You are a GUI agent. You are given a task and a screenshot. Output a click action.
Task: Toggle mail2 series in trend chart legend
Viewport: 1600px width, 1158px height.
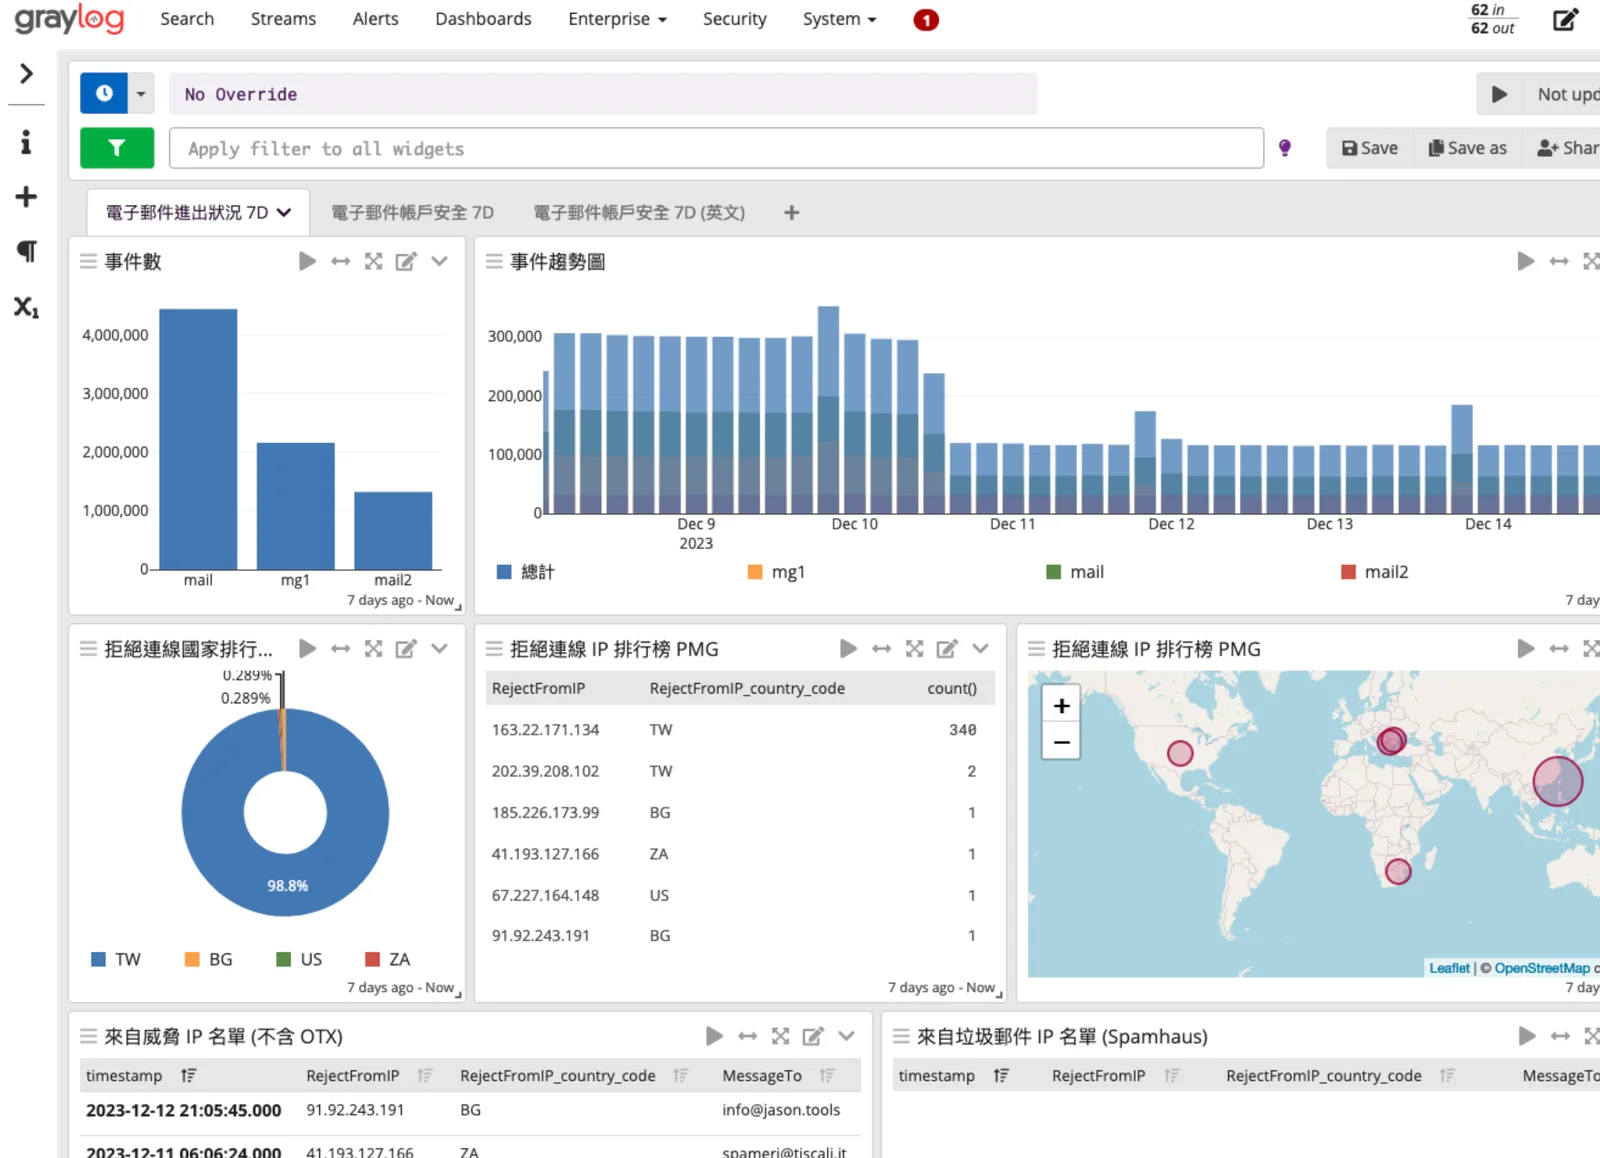click(1375, 572)
